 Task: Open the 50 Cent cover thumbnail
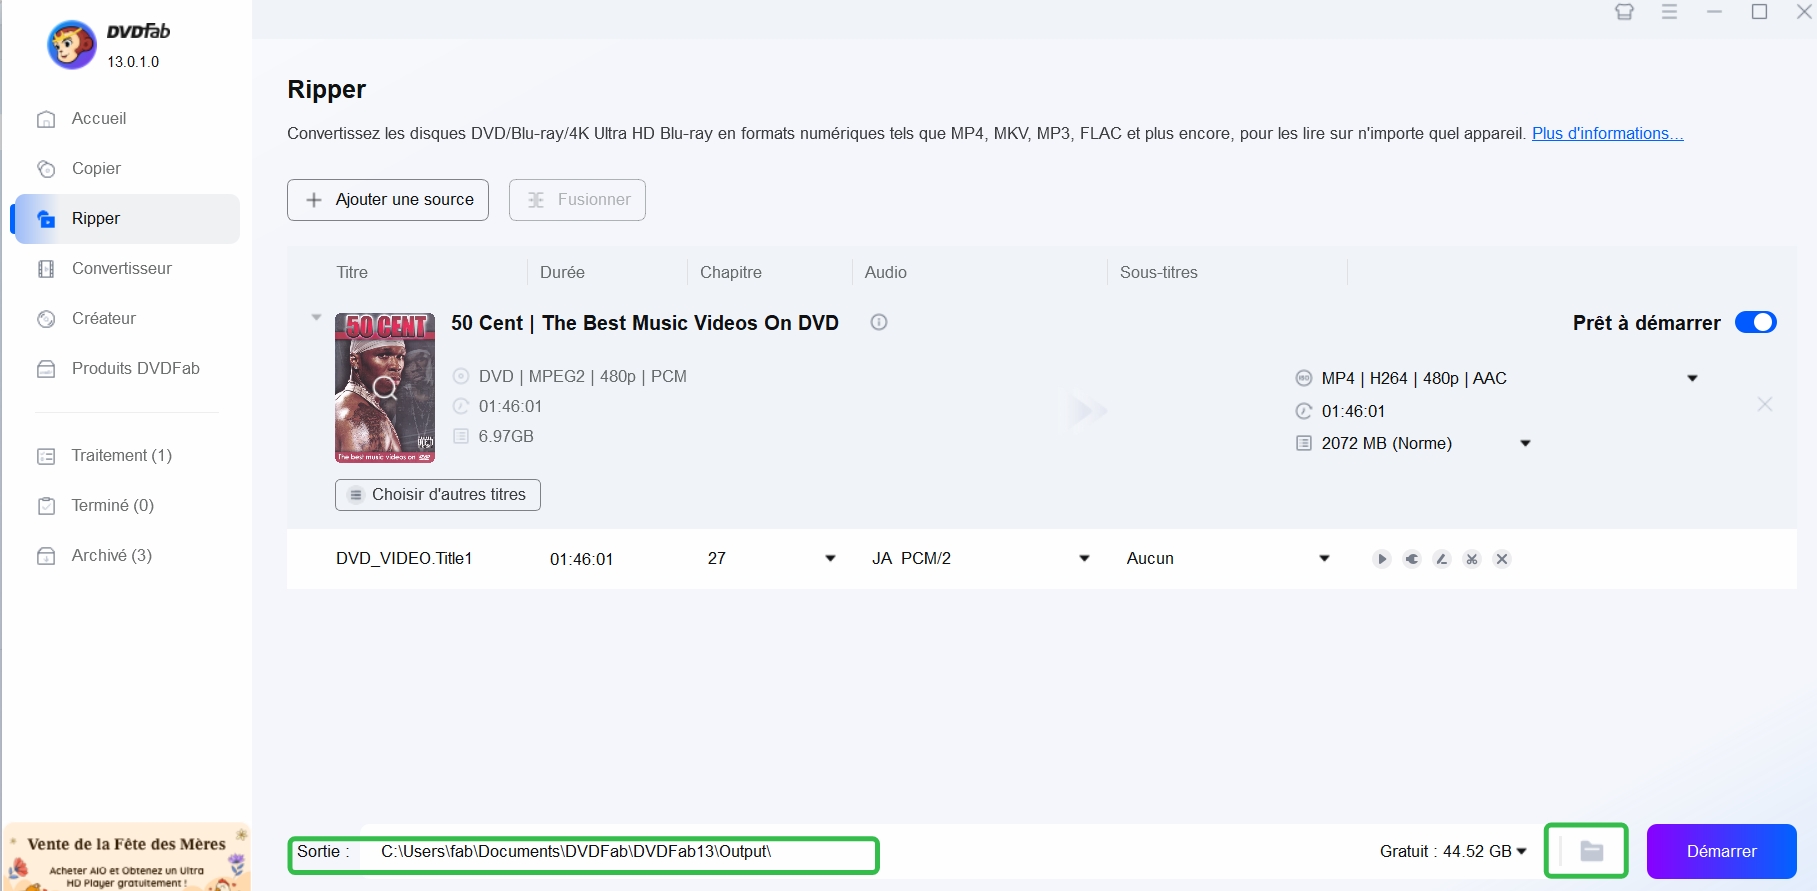click(385, 388)
